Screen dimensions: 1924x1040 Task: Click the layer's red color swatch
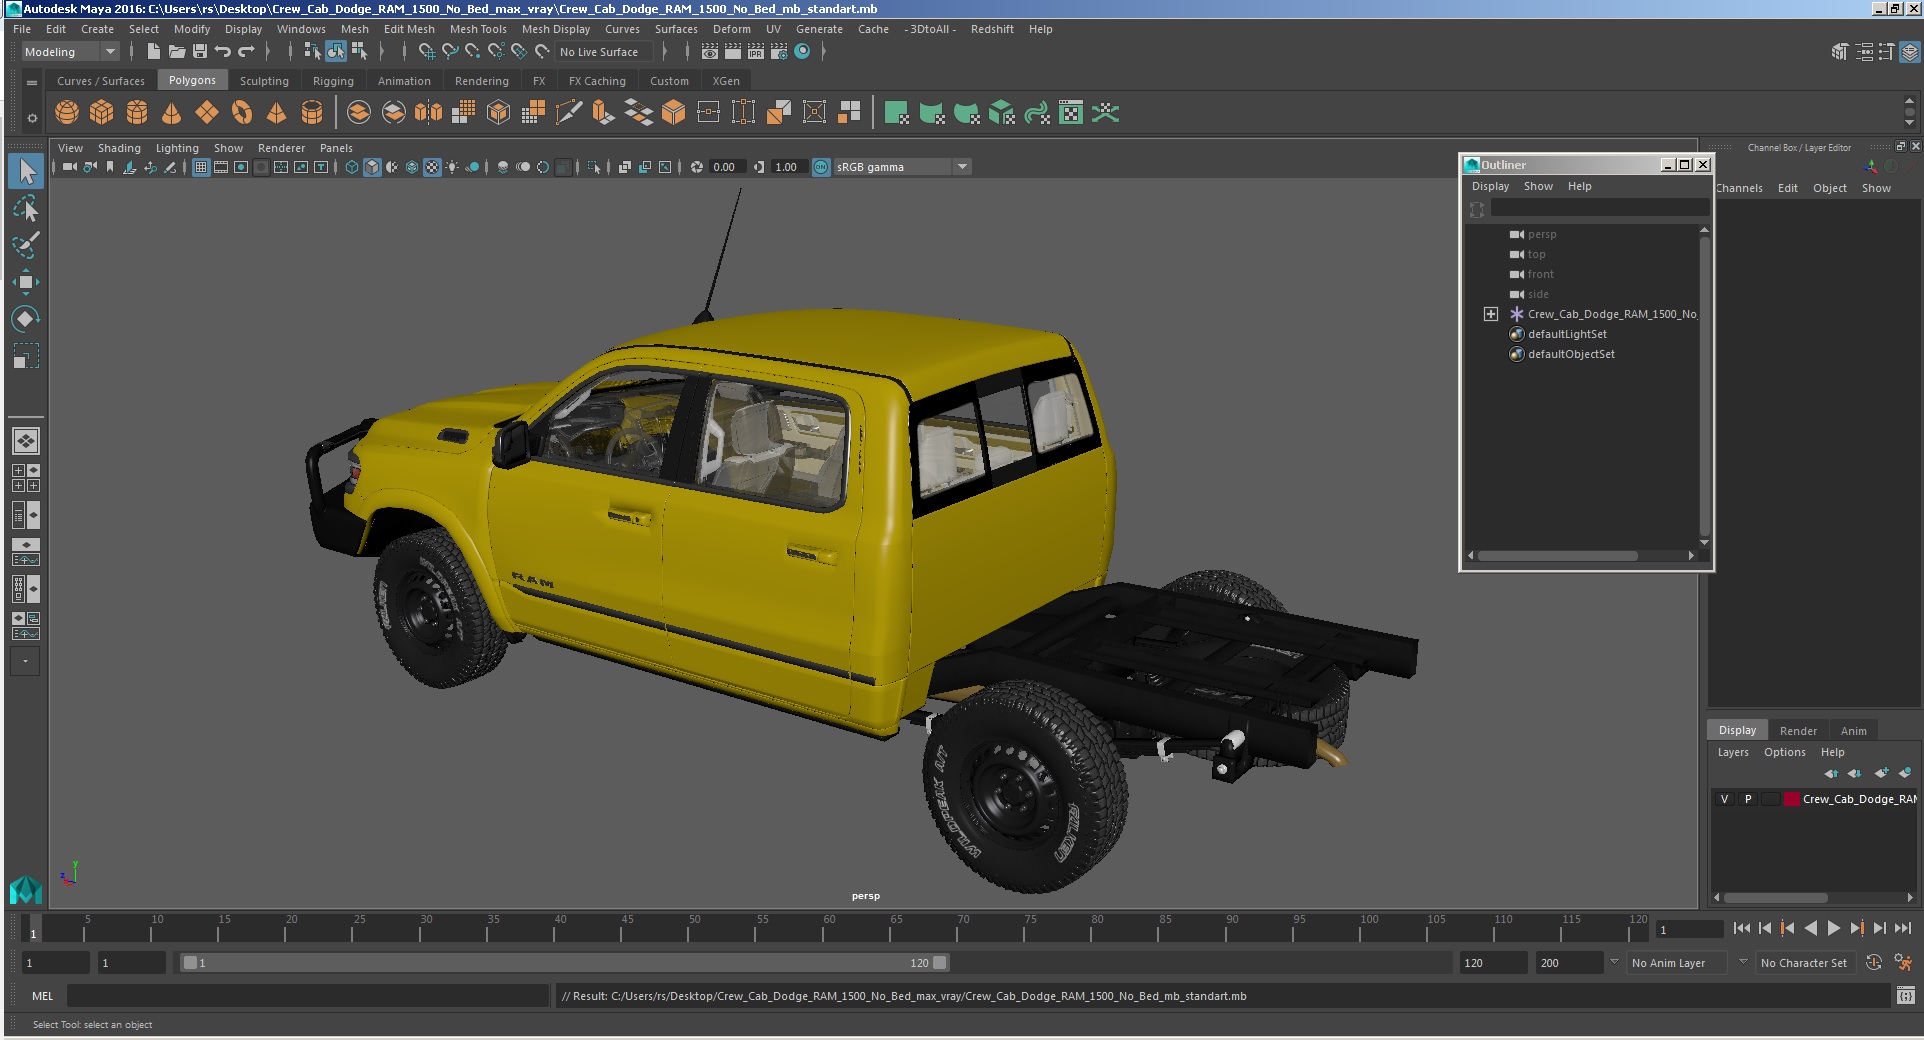click(1792, 799)
